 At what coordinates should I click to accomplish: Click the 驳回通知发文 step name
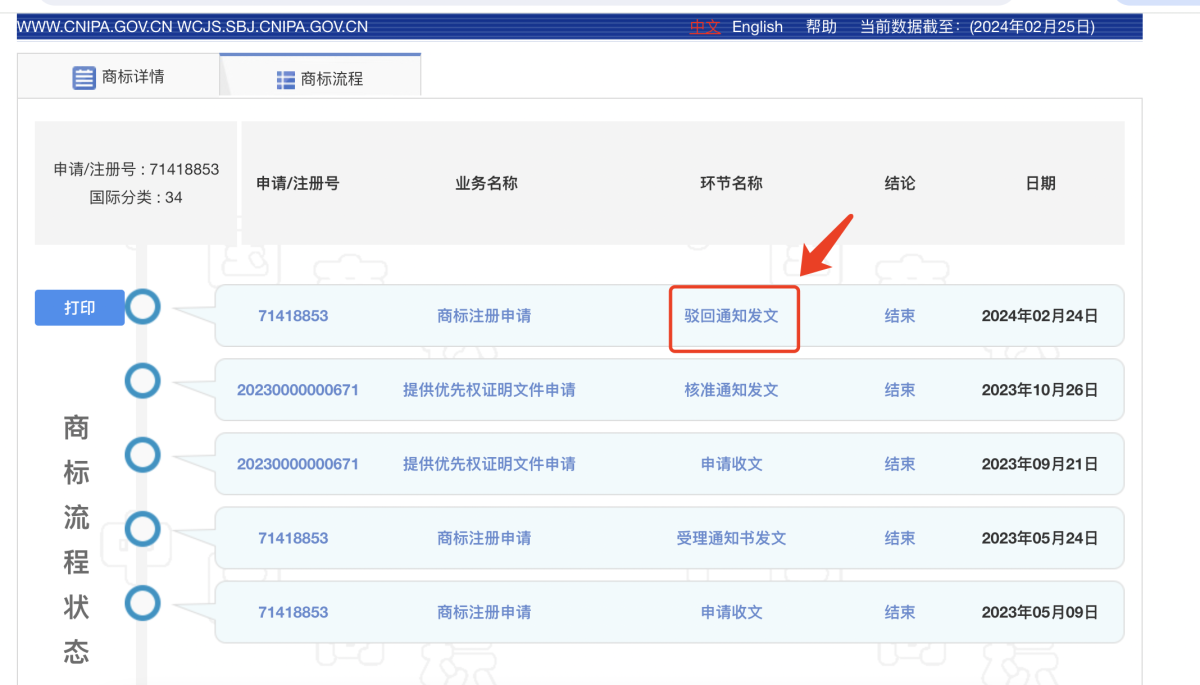coord(731,316)
